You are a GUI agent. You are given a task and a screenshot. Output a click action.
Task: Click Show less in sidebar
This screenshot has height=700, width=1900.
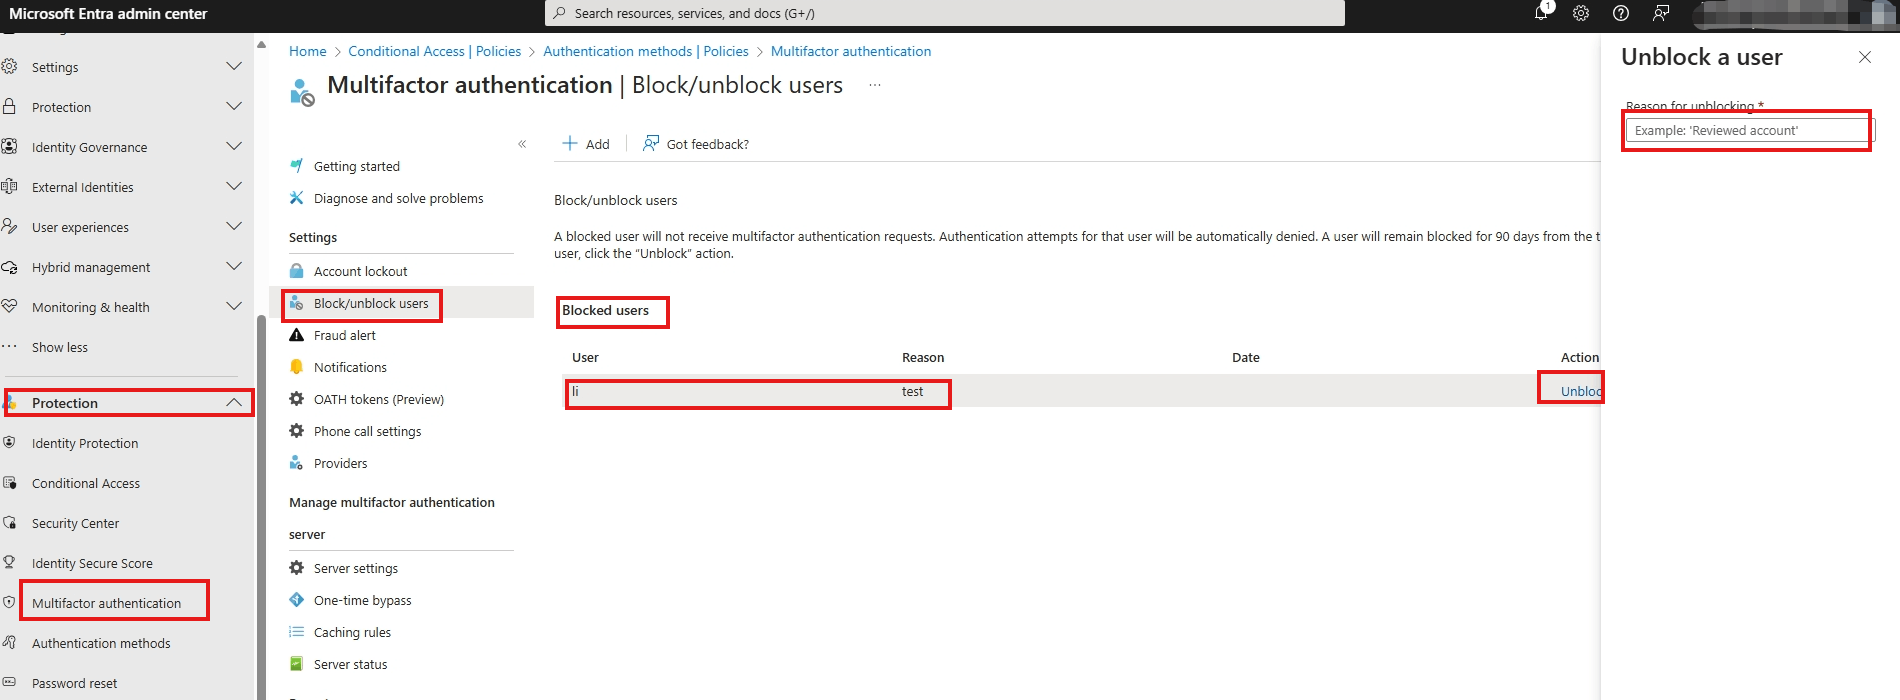point(60,347)
